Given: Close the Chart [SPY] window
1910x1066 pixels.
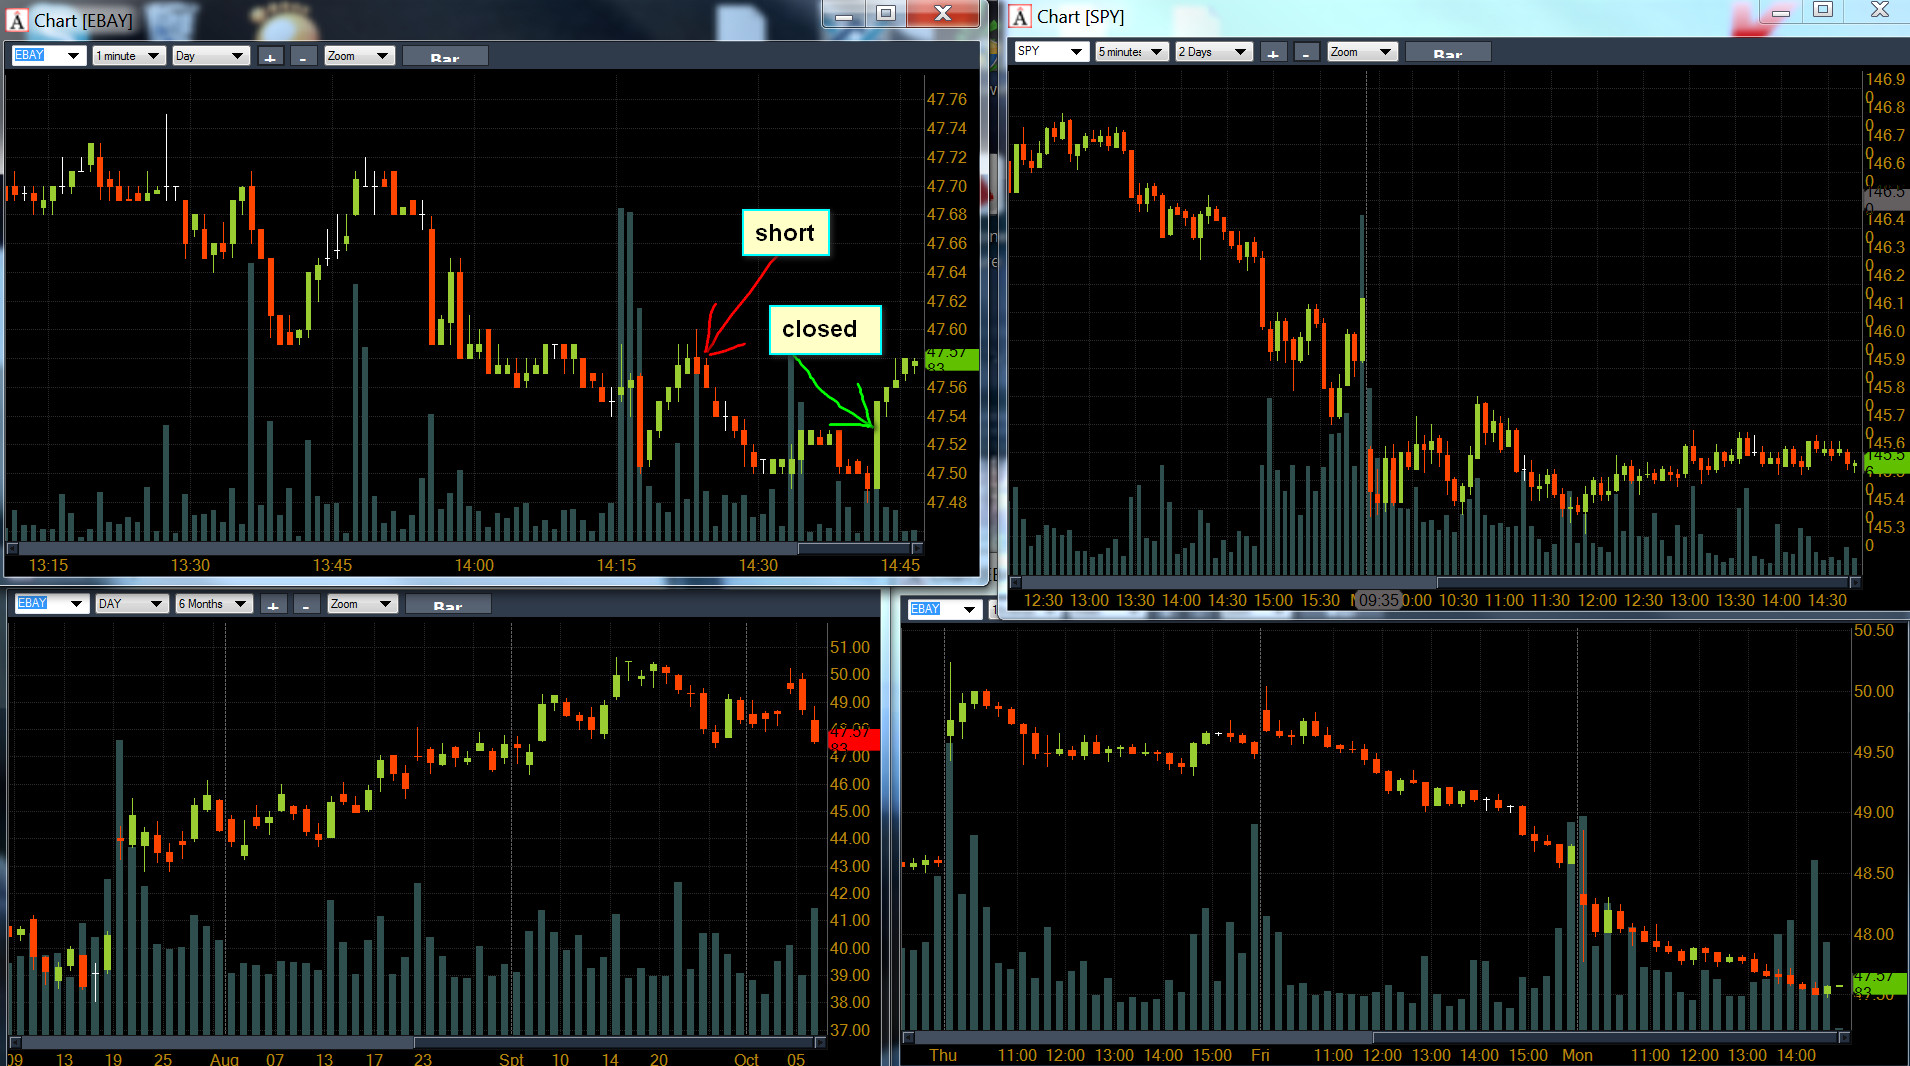Looking at the screenshot, I should (1879, 11).
